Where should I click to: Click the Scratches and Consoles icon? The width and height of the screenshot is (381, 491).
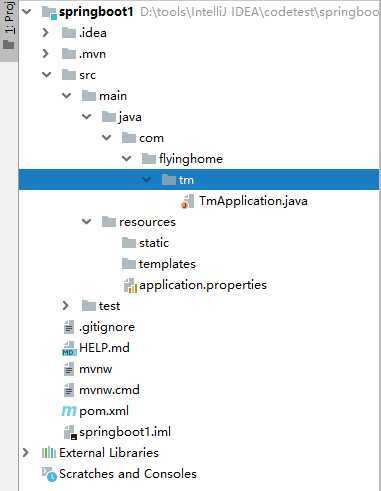tap(49, 474)
